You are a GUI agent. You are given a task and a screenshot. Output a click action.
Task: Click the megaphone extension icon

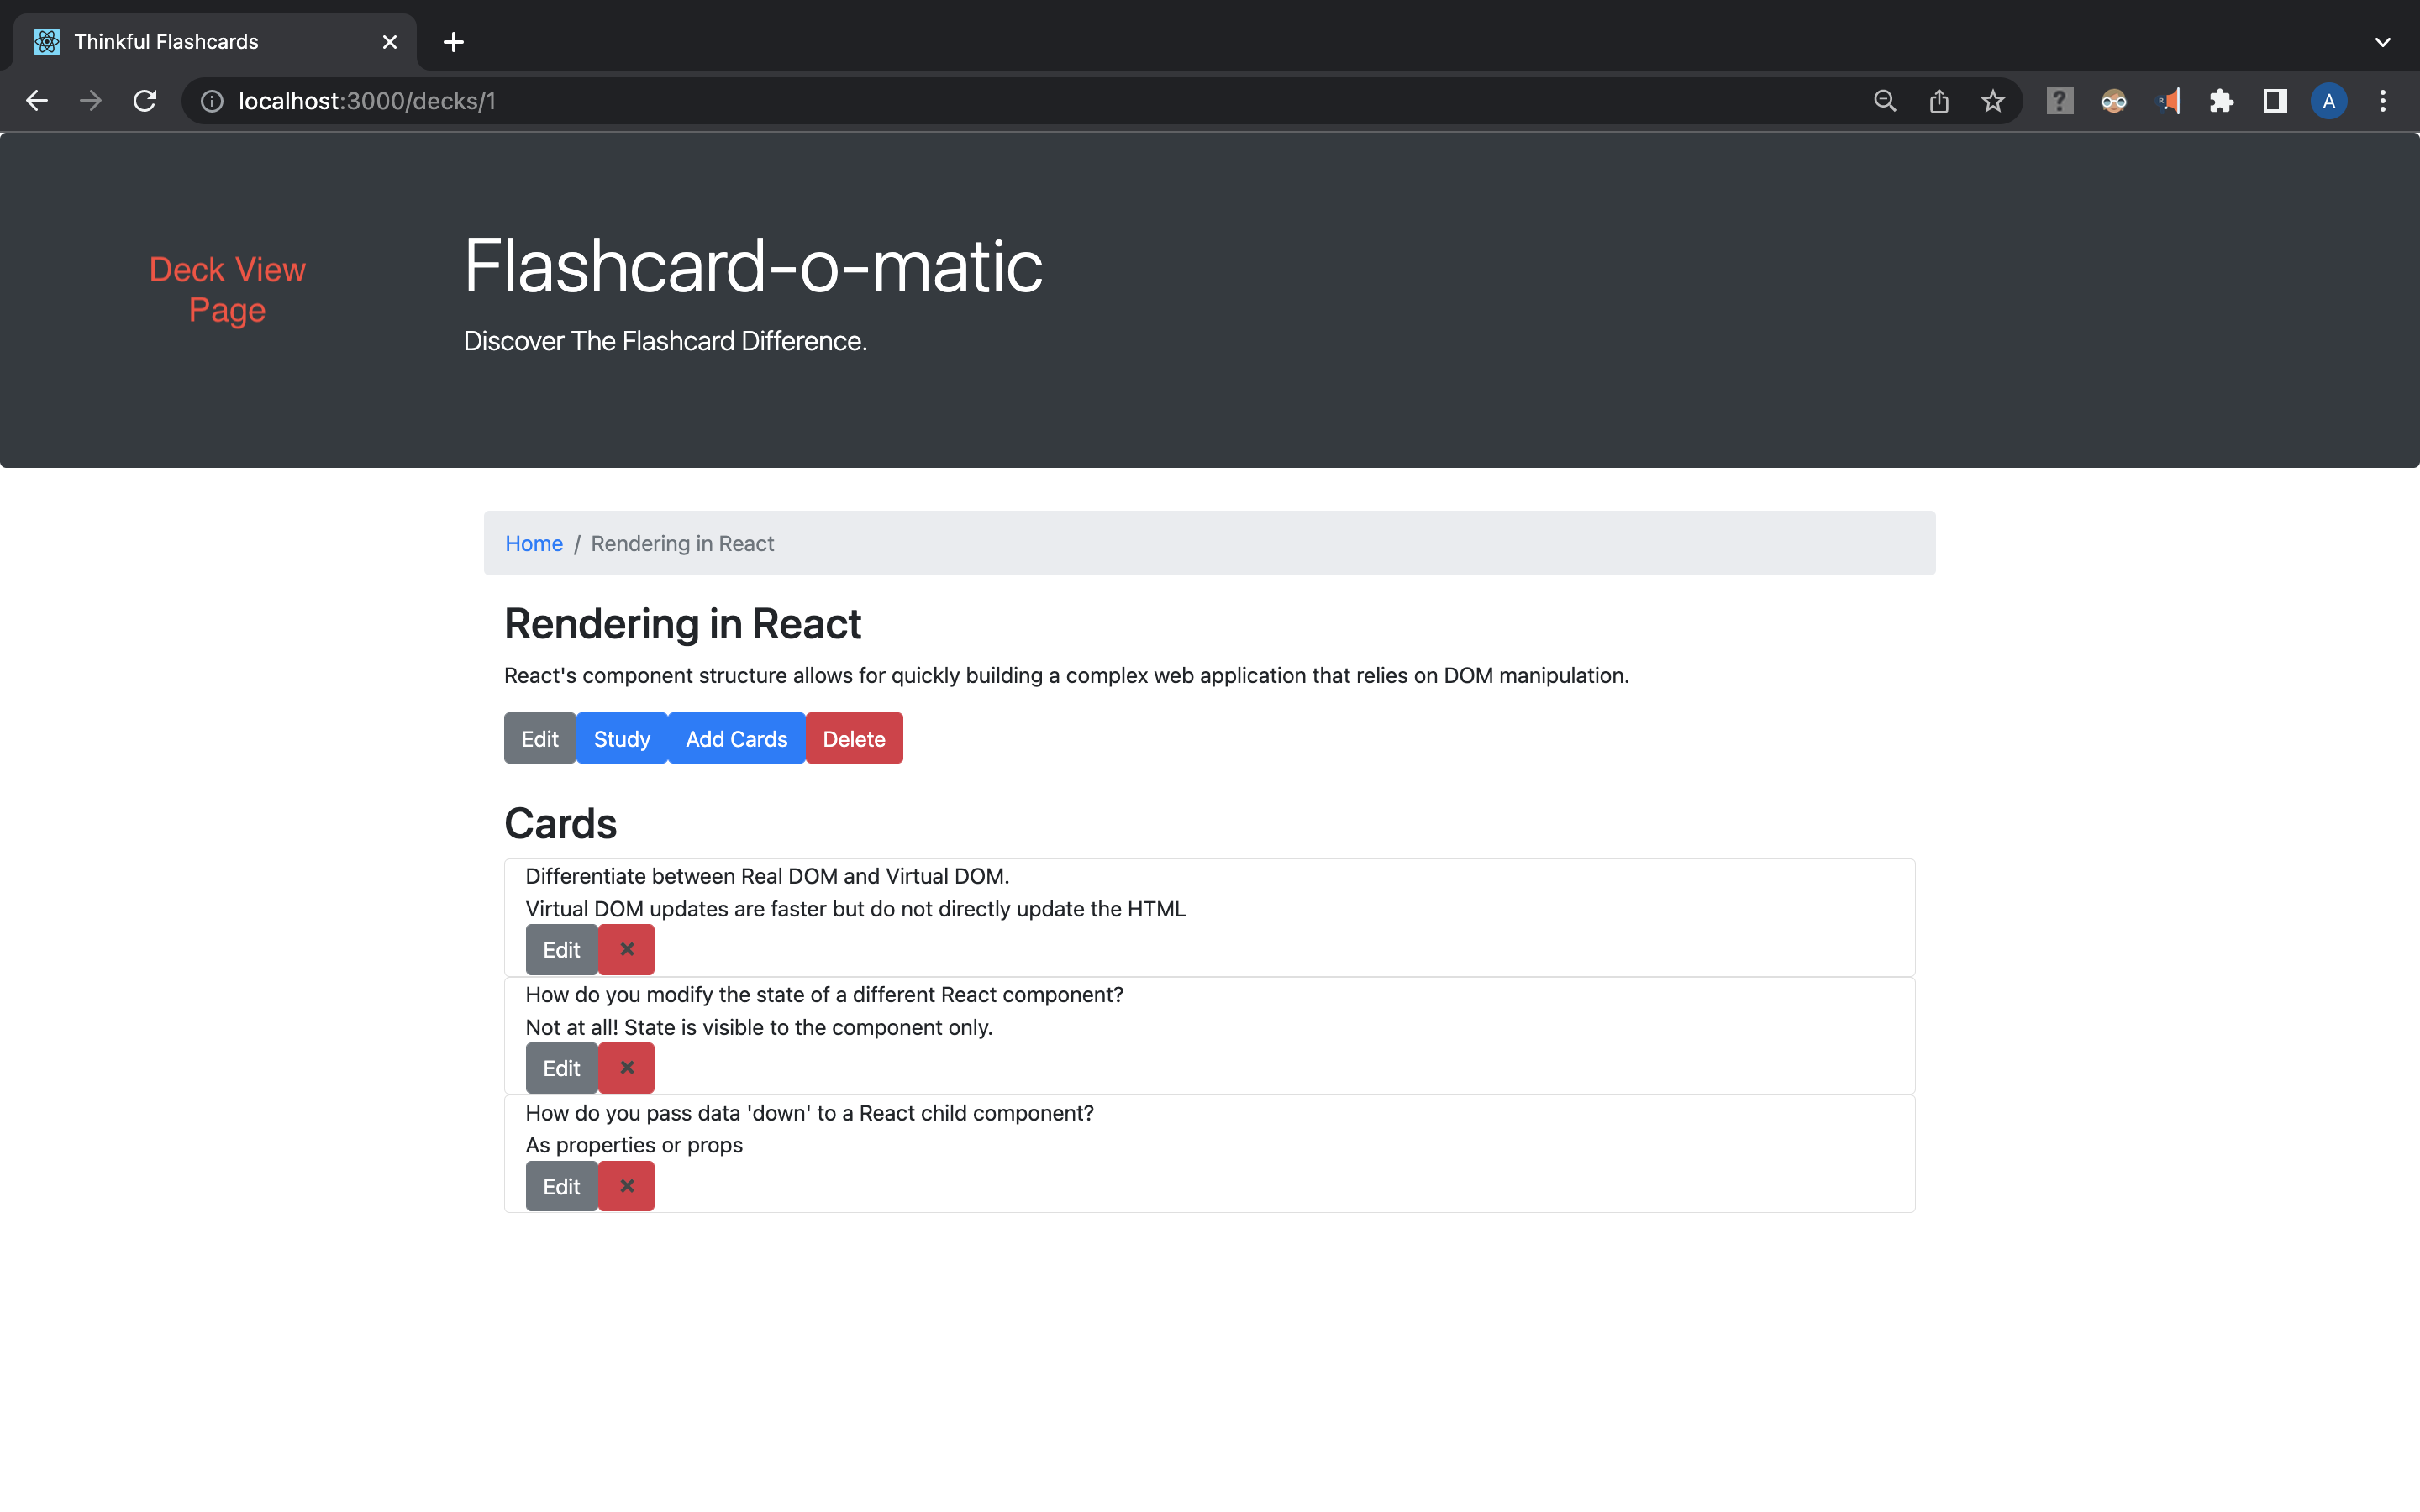pyautogui.click(x=2169, y=101)
